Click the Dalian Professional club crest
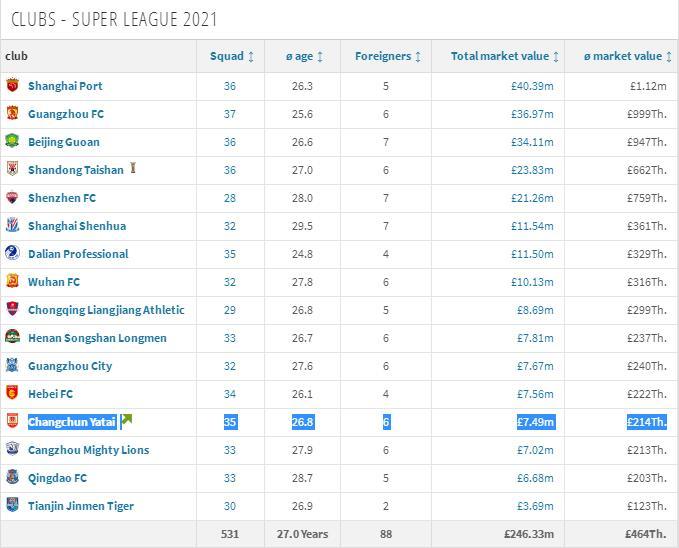Viewport: 679px width, 548px height. (12, 253)
